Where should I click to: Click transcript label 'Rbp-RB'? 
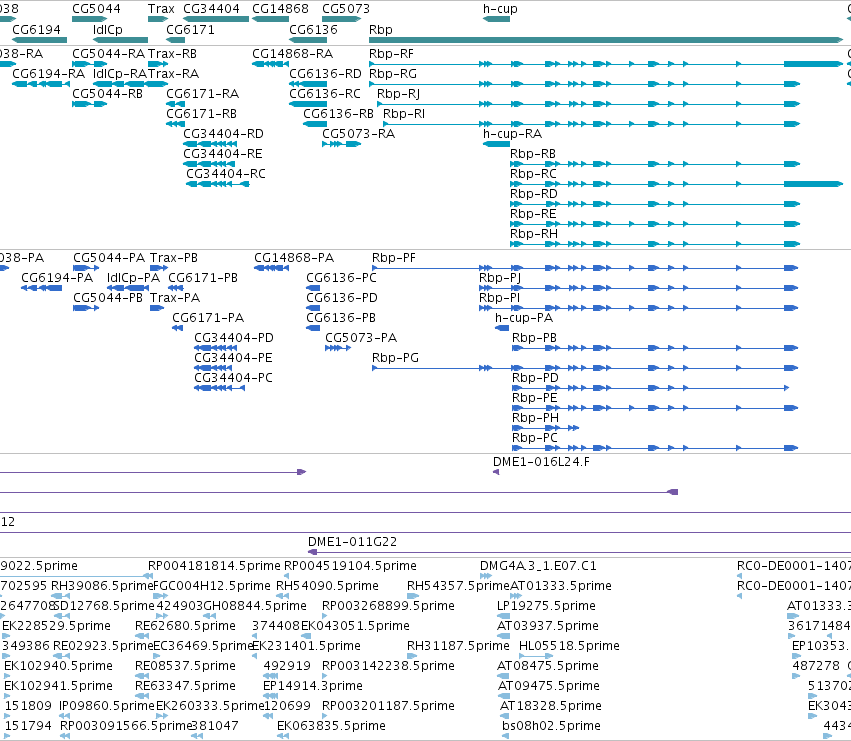click(532, 155)
